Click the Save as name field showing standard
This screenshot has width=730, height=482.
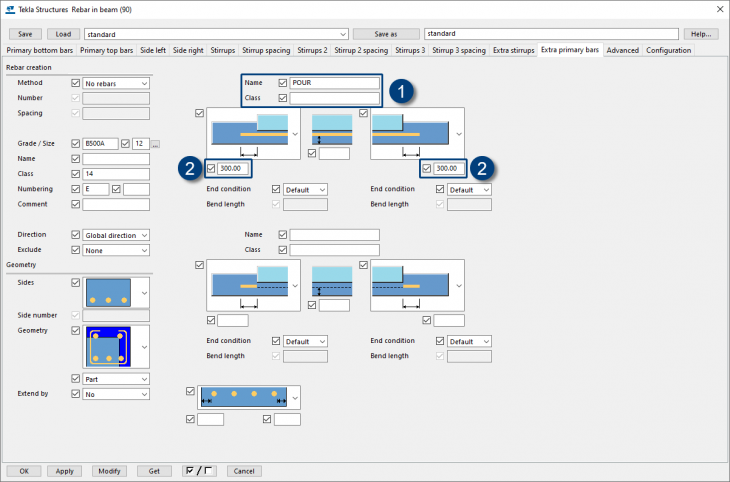pyautogui.click(x=551, y=34)
